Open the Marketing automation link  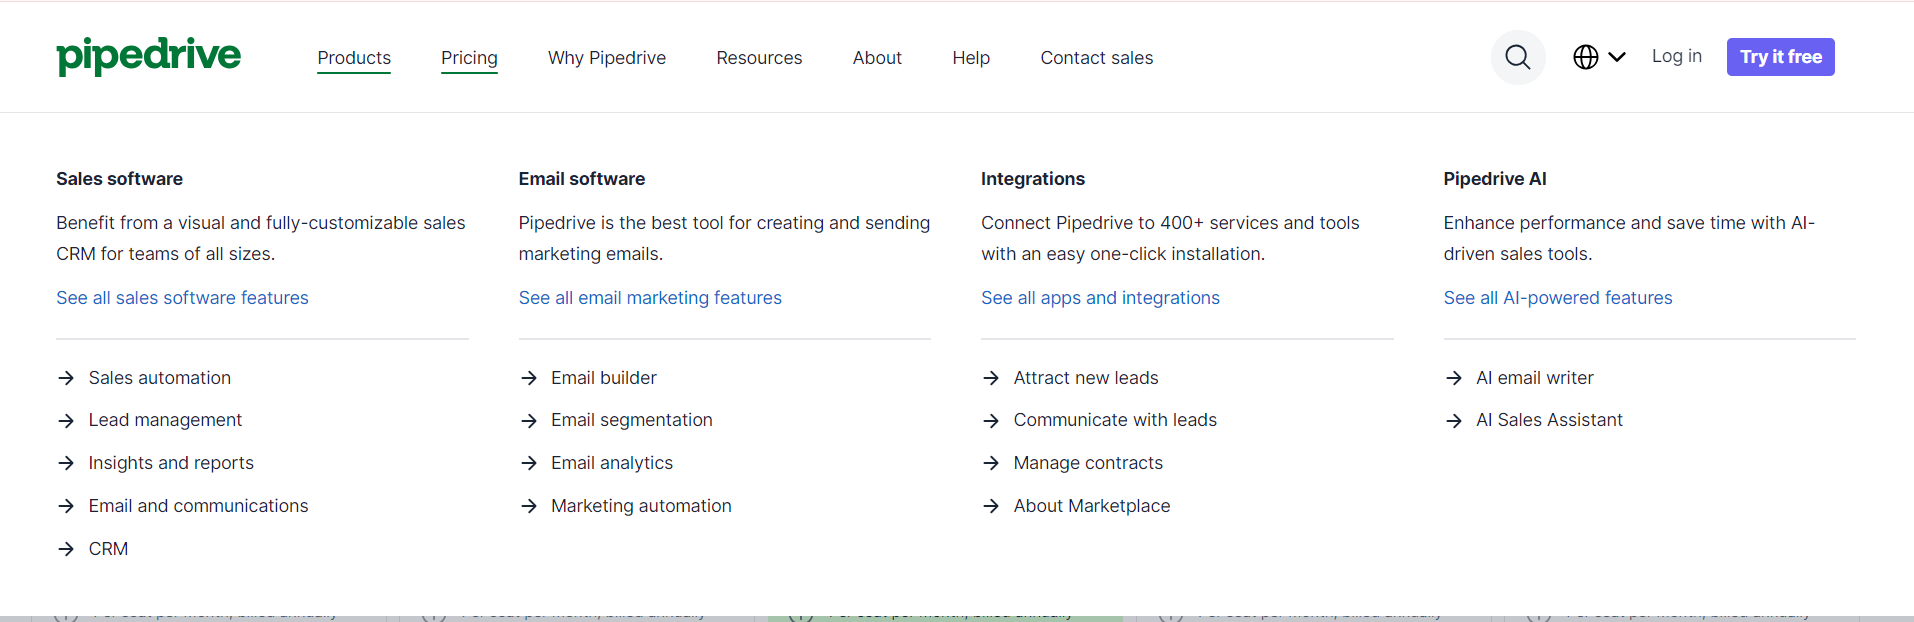point(641,506)
